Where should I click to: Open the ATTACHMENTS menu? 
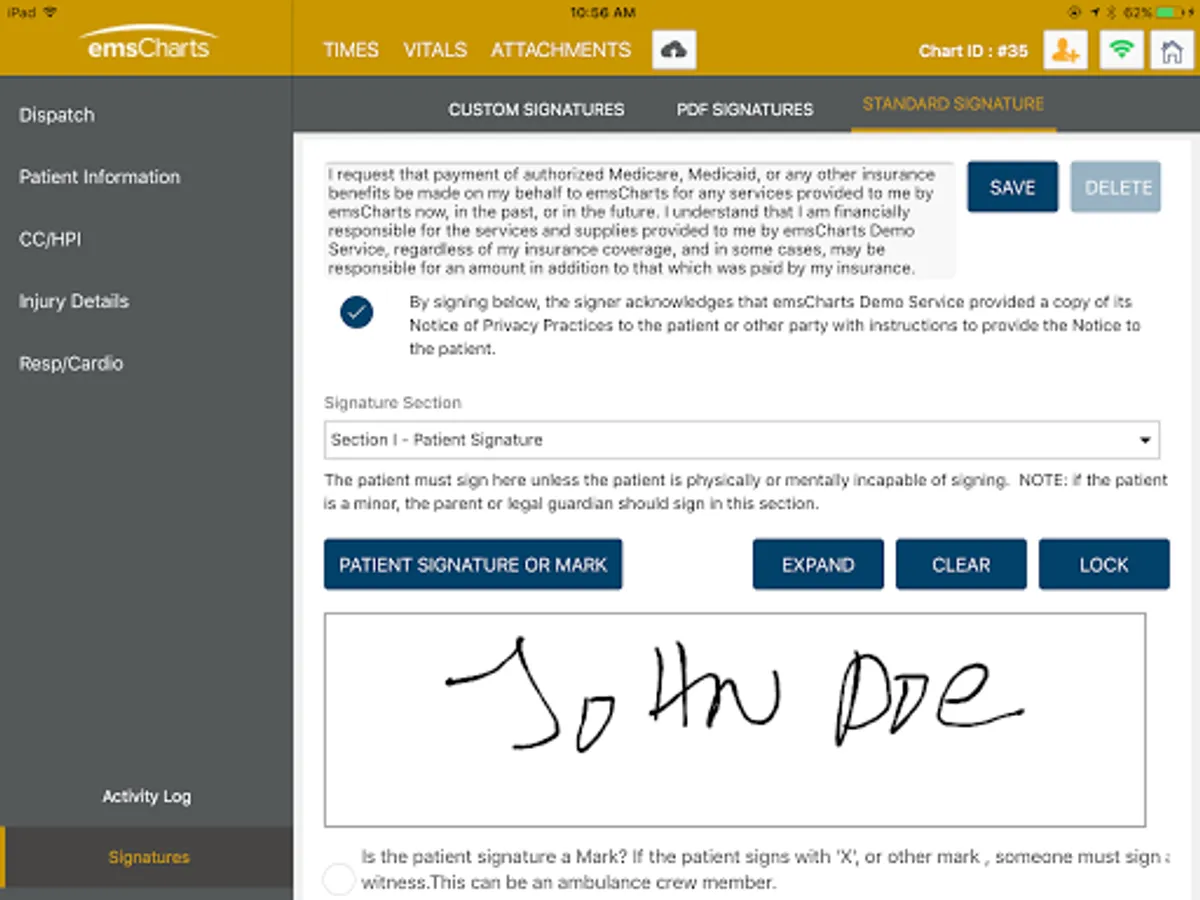(x=561, y=50)
